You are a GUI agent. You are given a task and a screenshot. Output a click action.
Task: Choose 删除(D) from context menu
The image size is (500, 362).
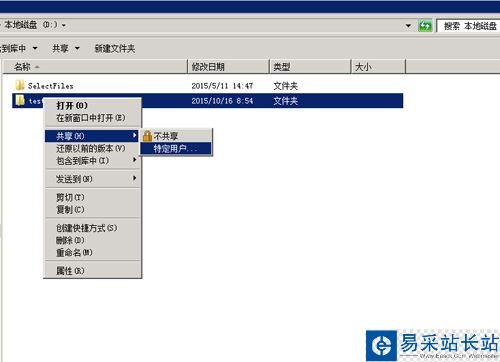coord(93,240)
